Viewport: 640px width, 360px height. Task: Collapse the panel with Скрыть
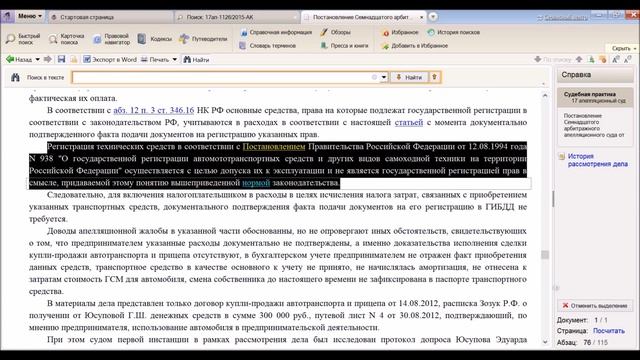[x=623, y=48]
